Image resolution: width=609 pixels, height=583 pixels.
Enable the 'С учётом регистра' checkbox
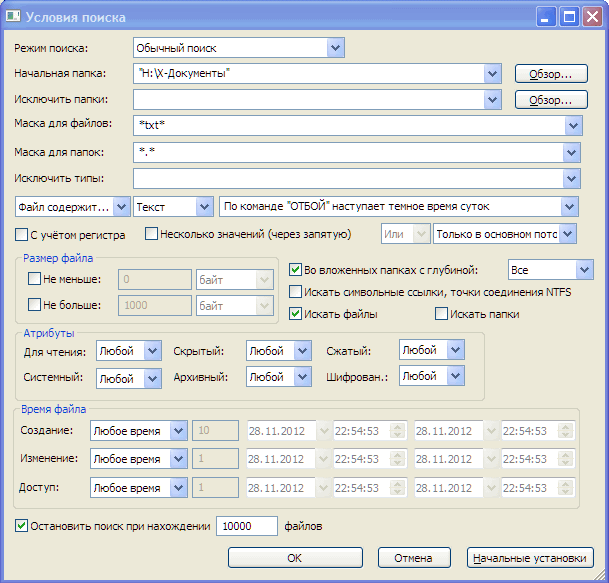pos(23,235)
